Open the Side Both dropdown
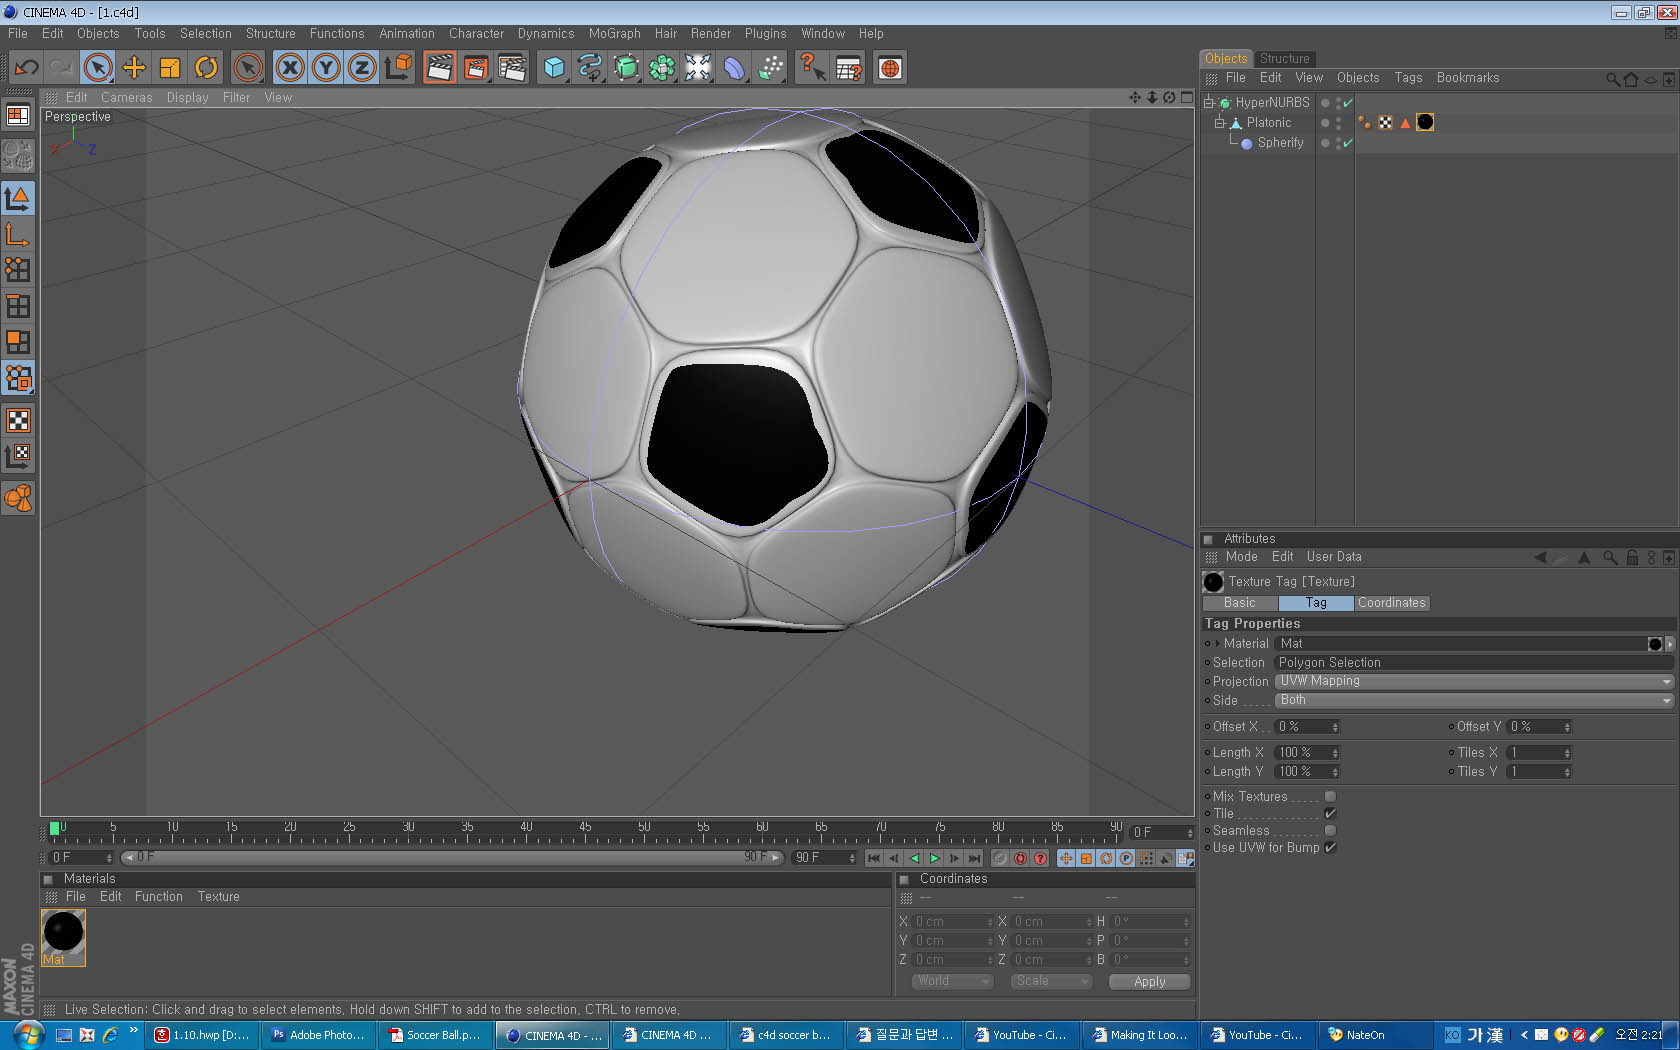 [x=1474, y=700]
